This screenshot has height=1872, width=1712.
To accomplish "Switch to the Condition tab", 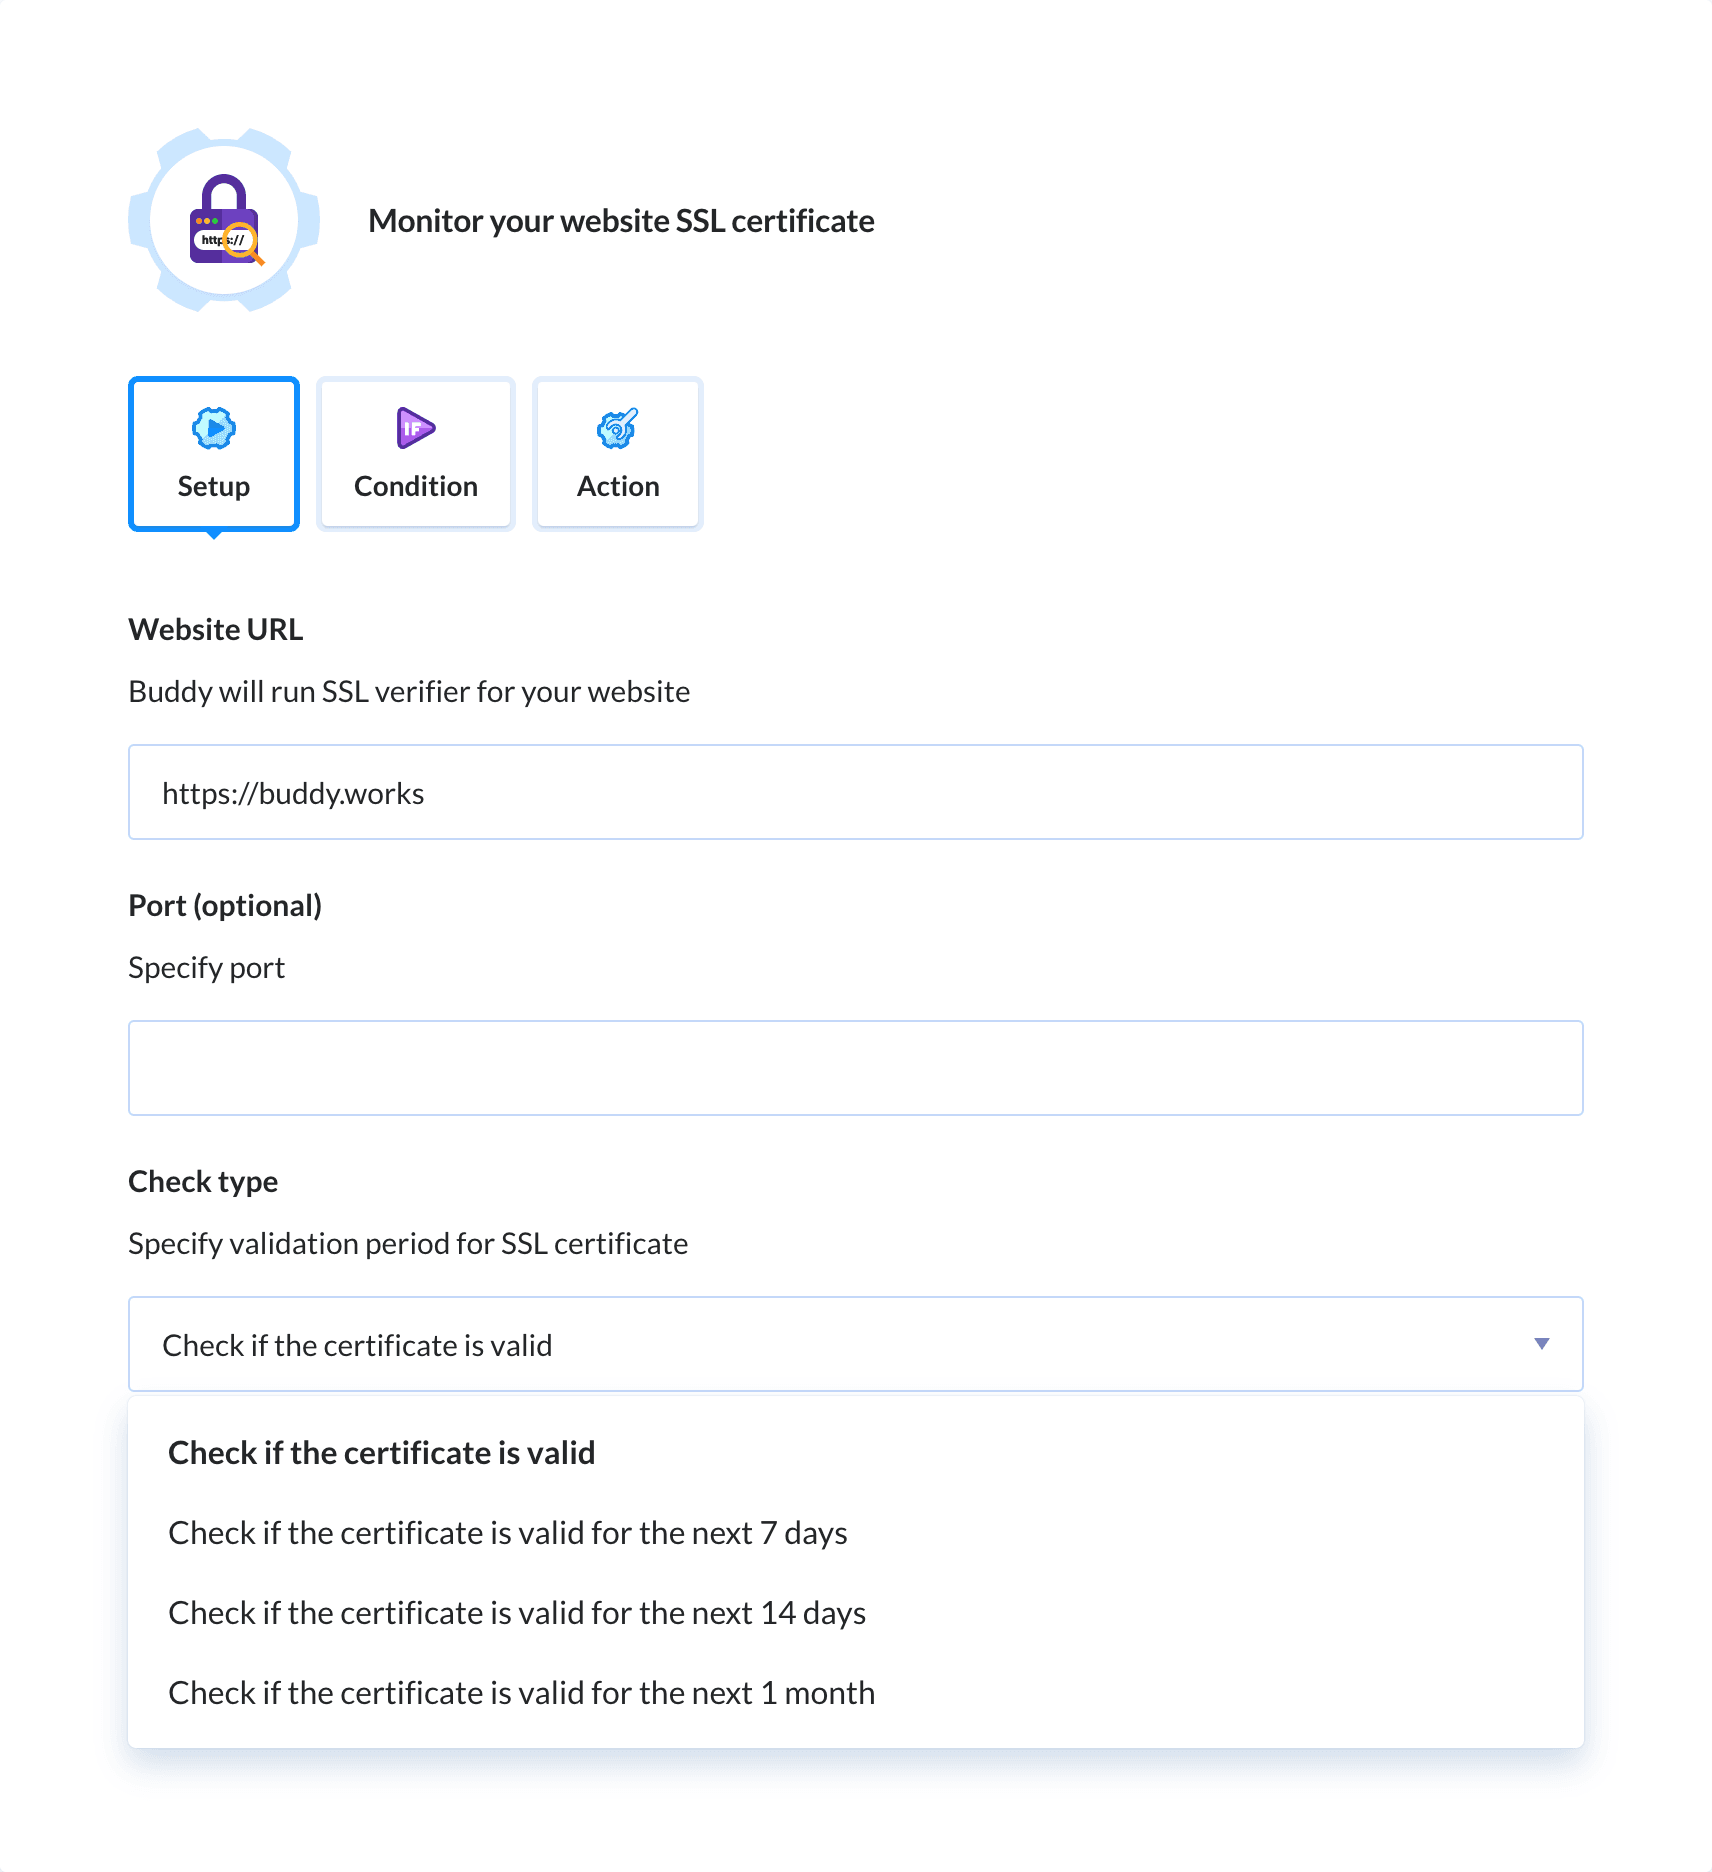I will click(x=414, y=452).
